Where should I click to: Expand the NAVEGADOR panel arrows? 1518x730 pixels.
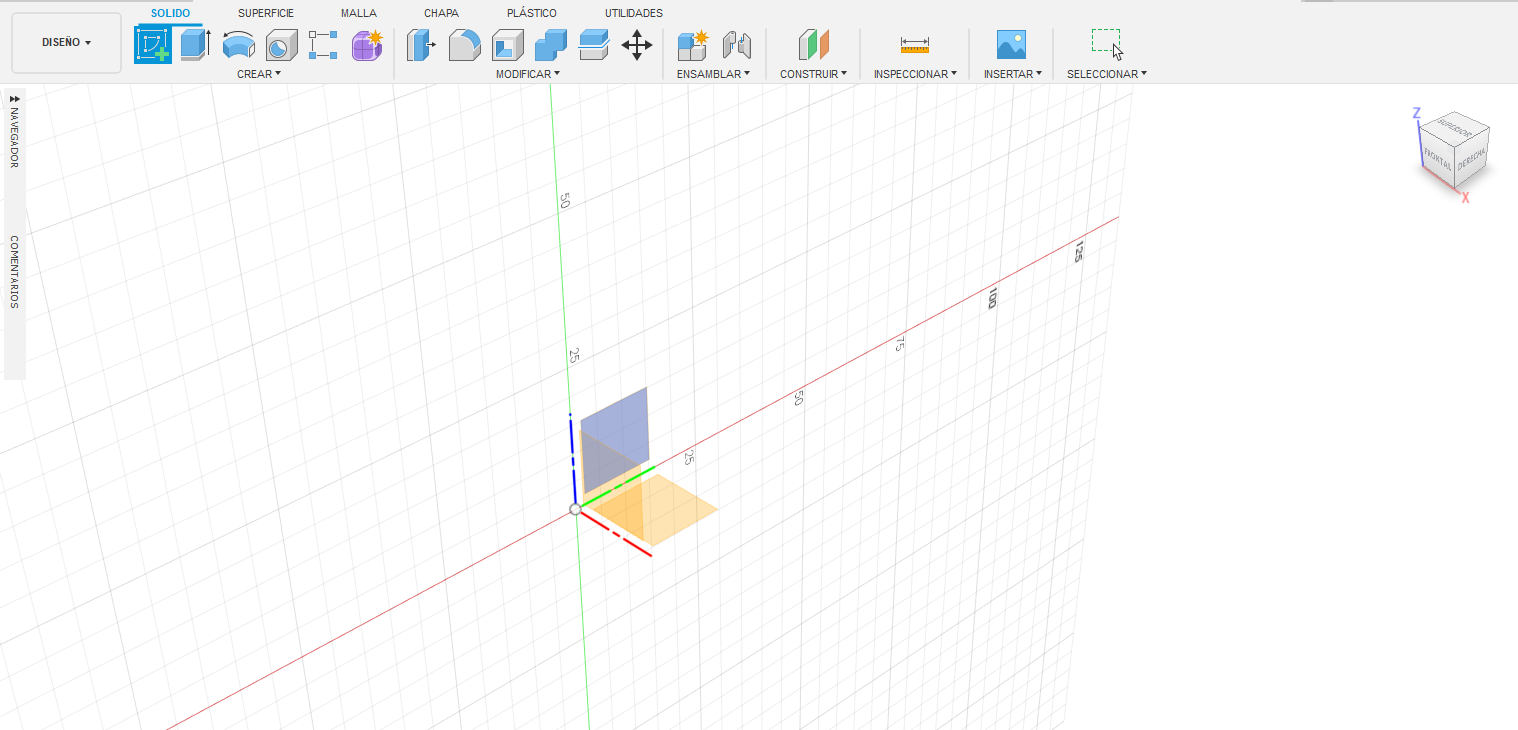click(x=14, y=98)
